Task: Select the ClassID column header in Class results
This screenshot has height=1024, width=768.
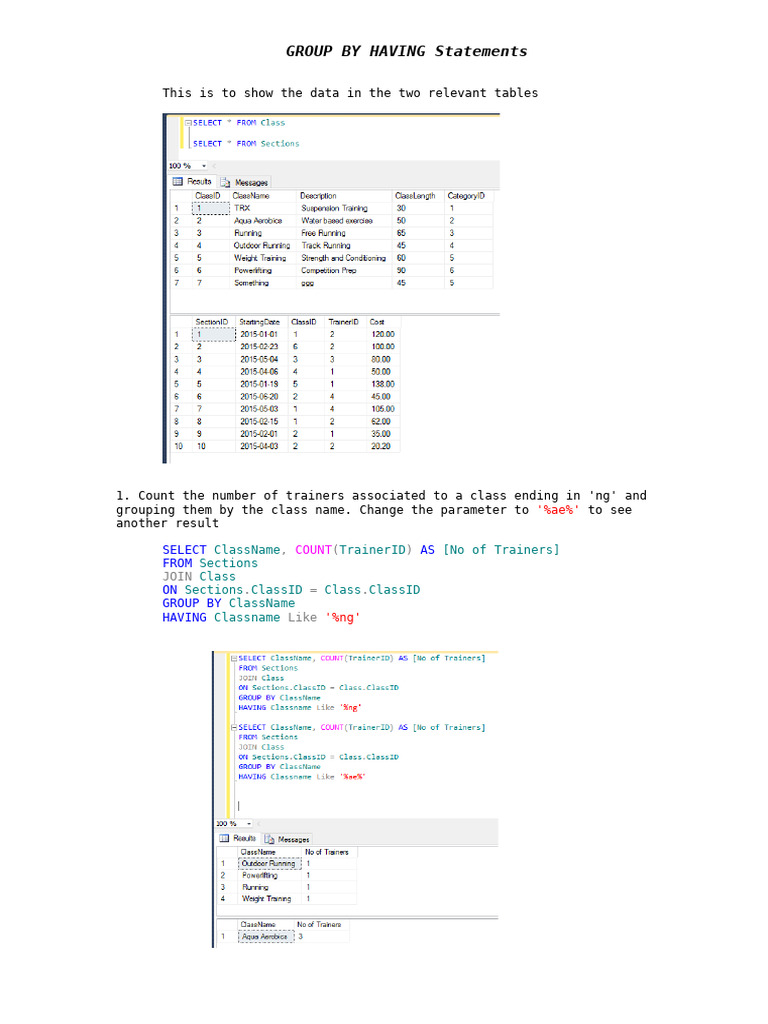Action: point(208,196)
